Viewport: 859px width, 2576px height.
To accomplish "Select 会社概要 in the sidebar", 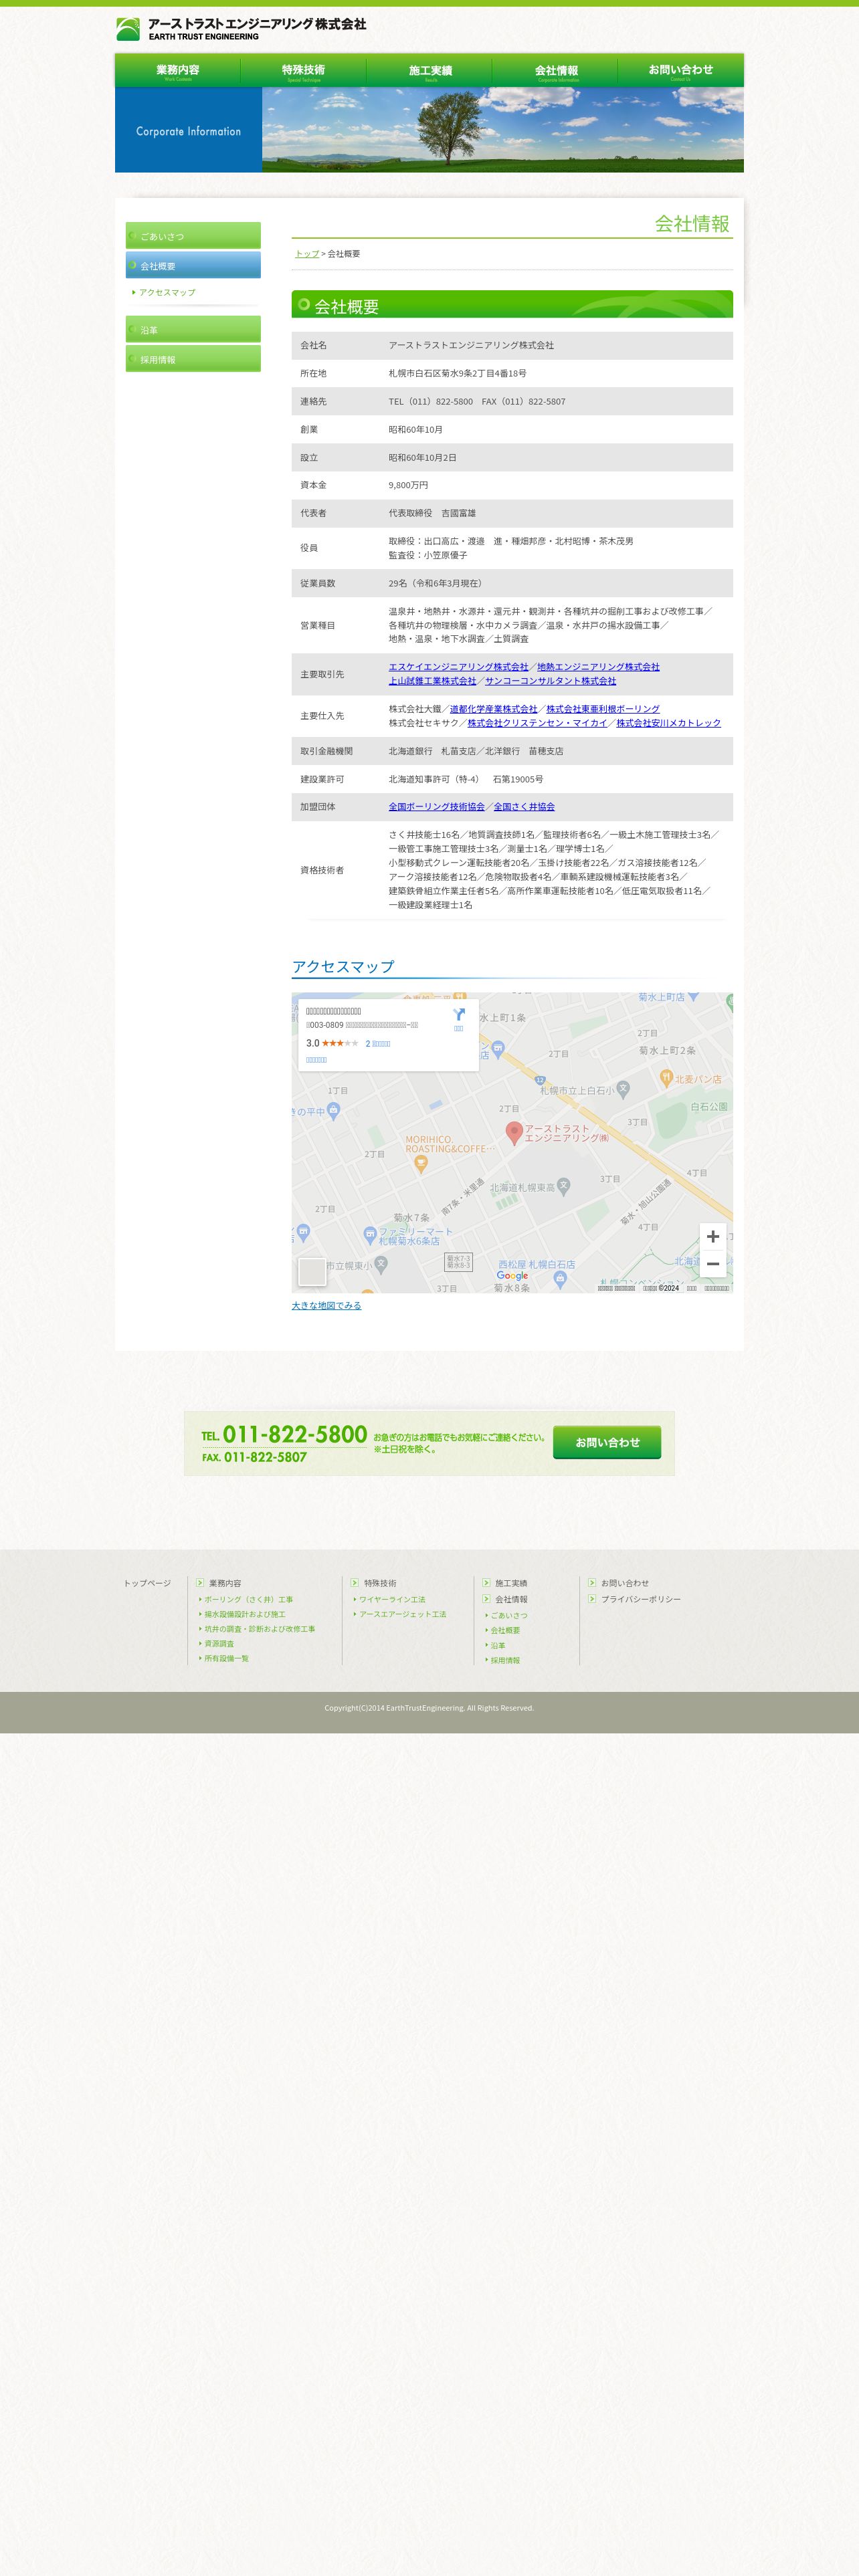I will [x=193, y=265].
